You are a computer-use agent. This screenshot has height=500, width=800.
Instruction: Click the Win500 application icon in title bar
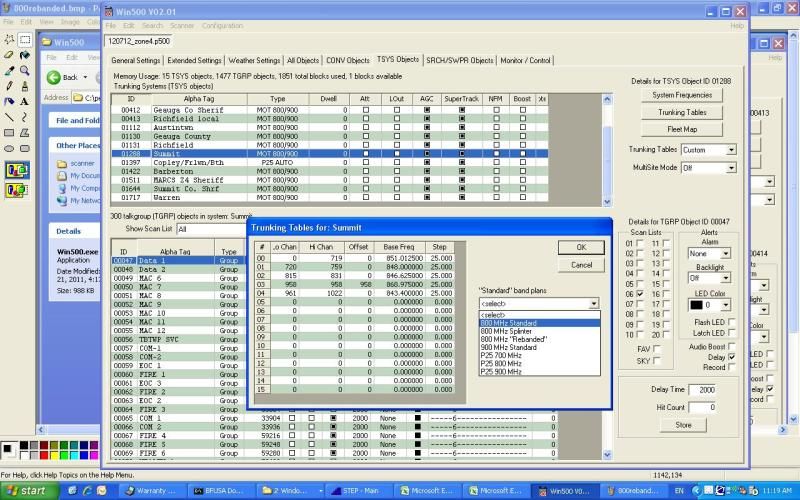(109, 11)
